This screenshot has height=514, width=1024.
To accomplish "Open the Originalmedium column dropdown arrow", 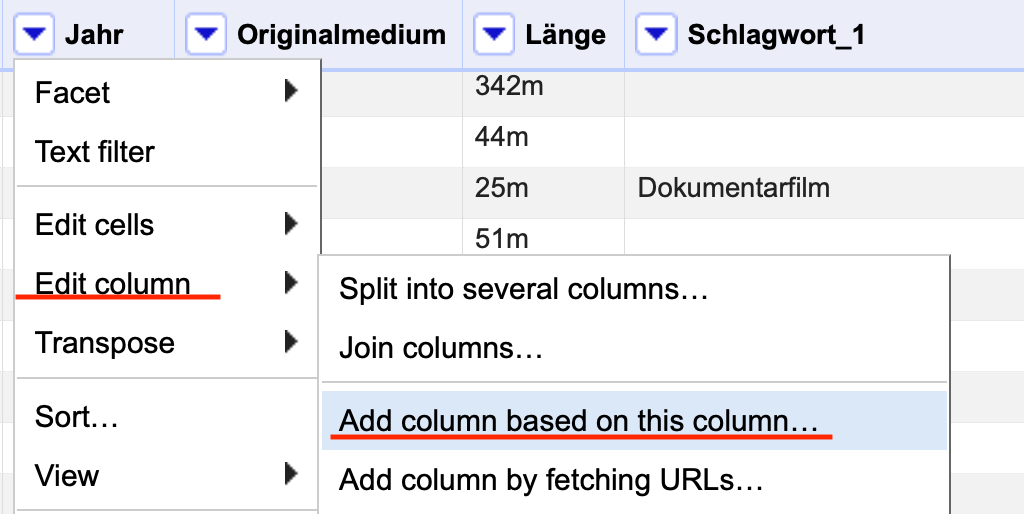I will (206, 34).
